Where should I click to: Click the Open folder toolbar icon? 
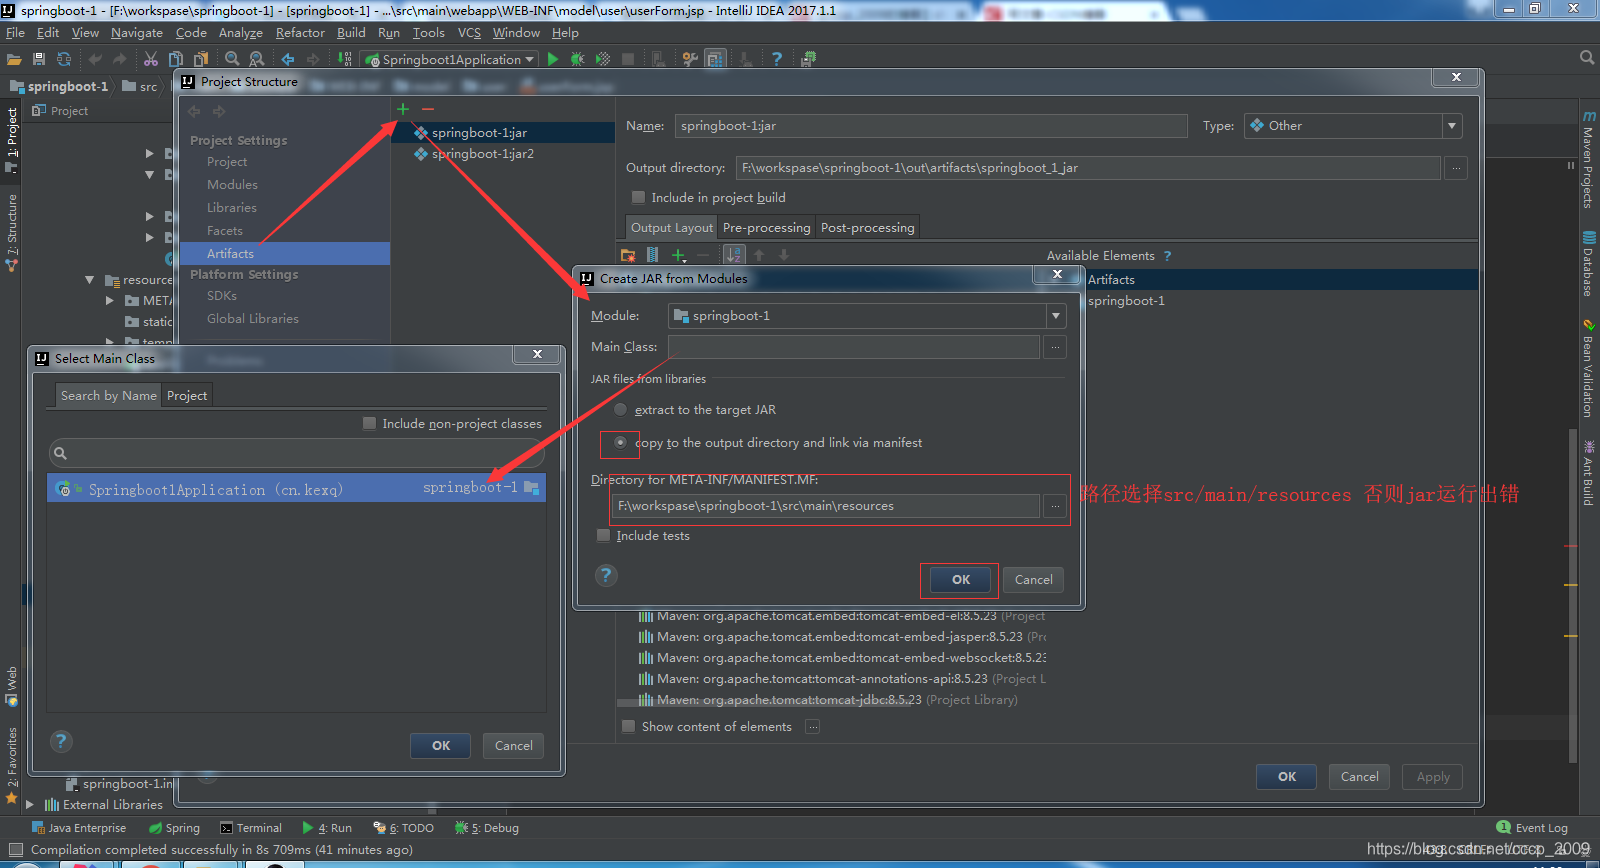point(14,59)
